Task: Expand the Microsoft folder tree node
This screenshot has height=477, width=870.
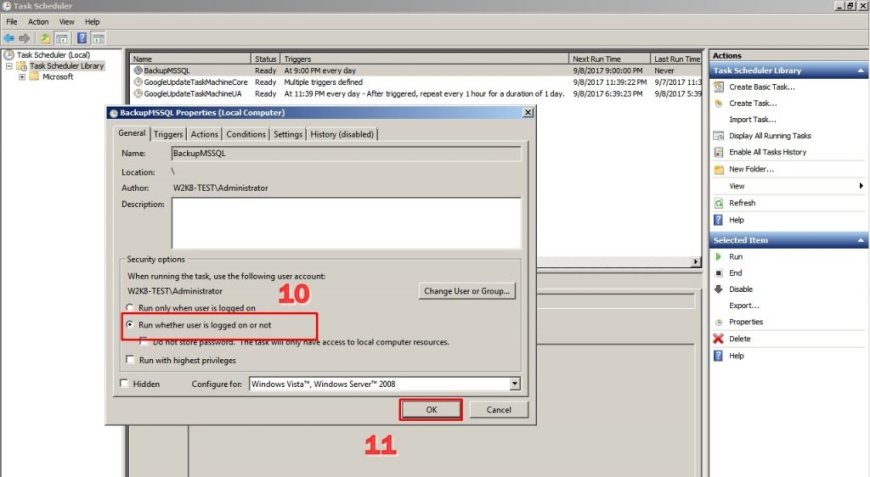Action: 22,77
